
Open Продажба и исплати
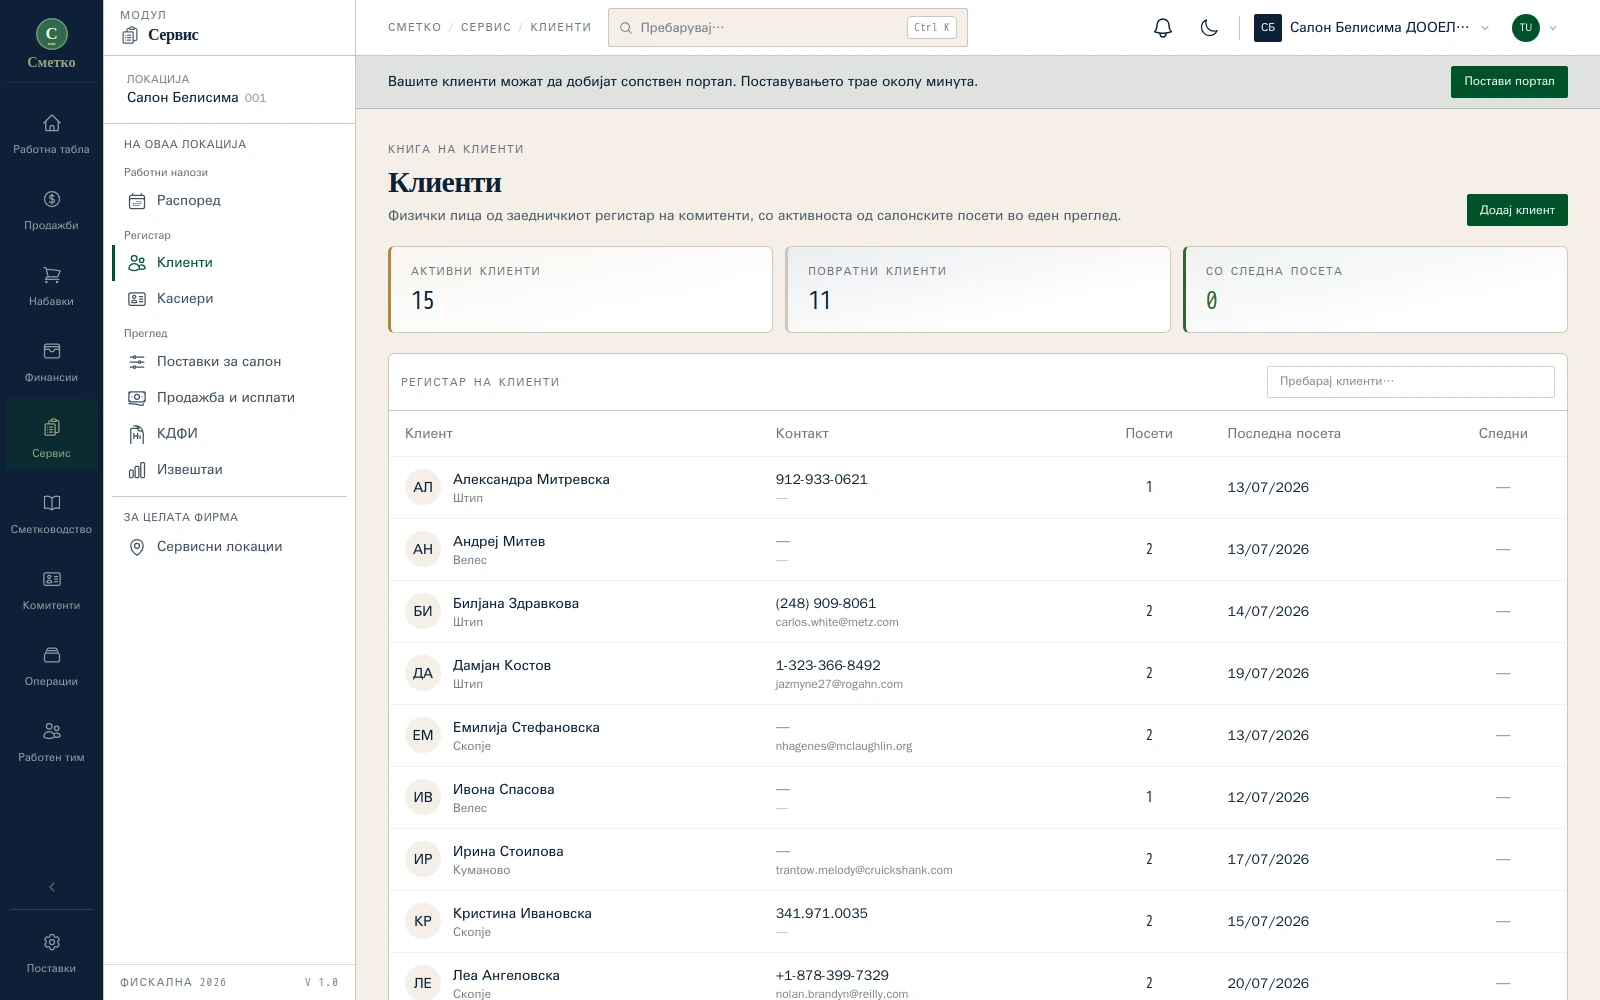[229, 398]
